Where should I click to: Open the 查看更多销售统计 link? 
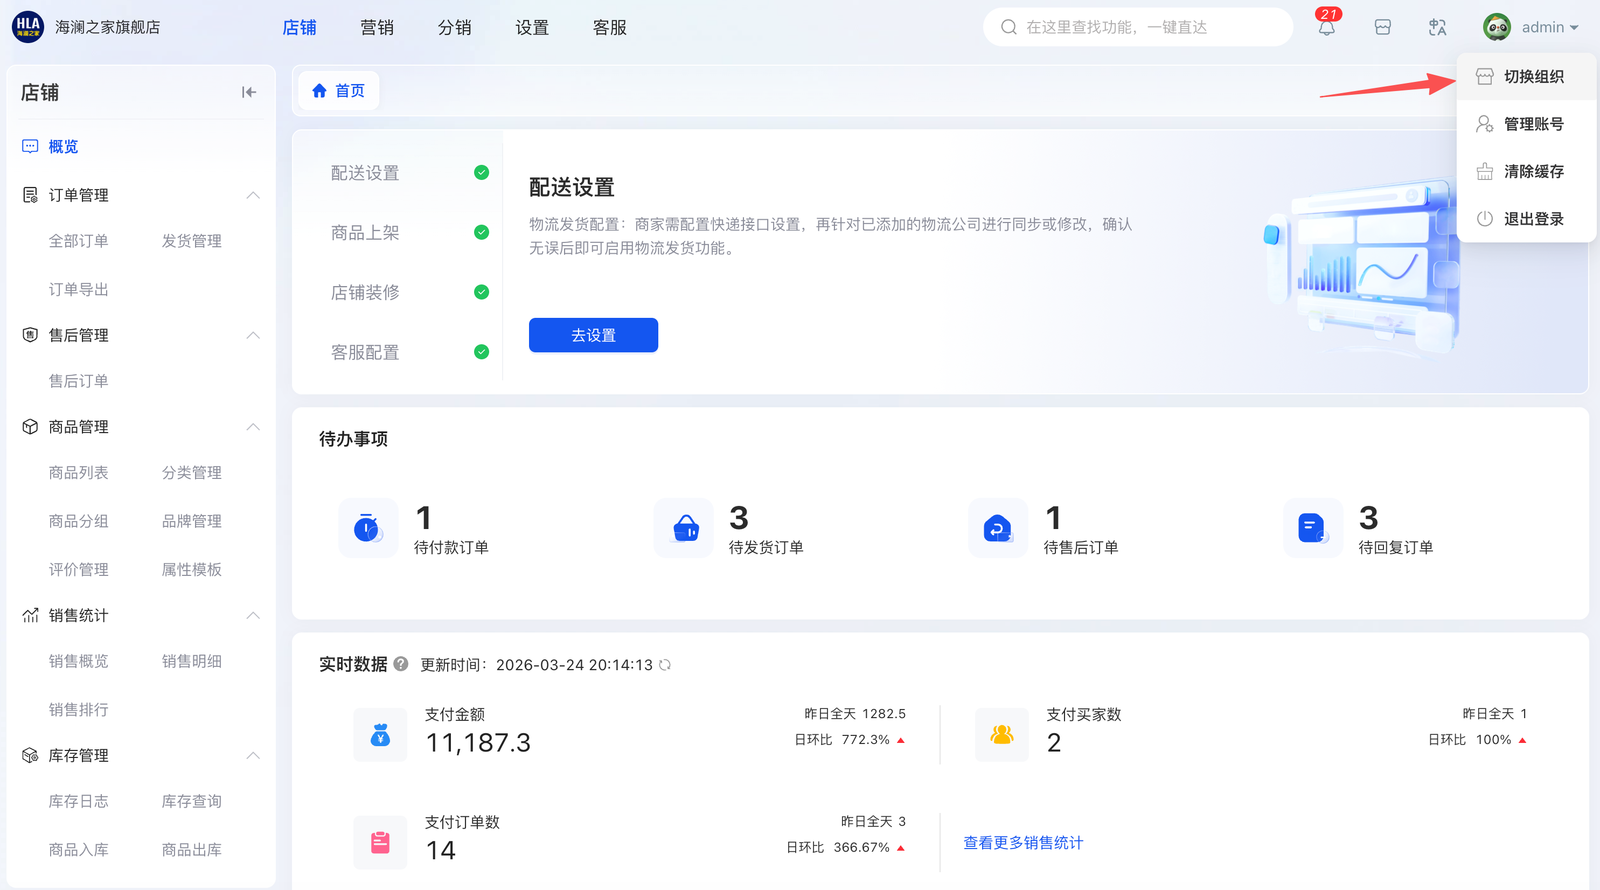[x=1023, y=843]
